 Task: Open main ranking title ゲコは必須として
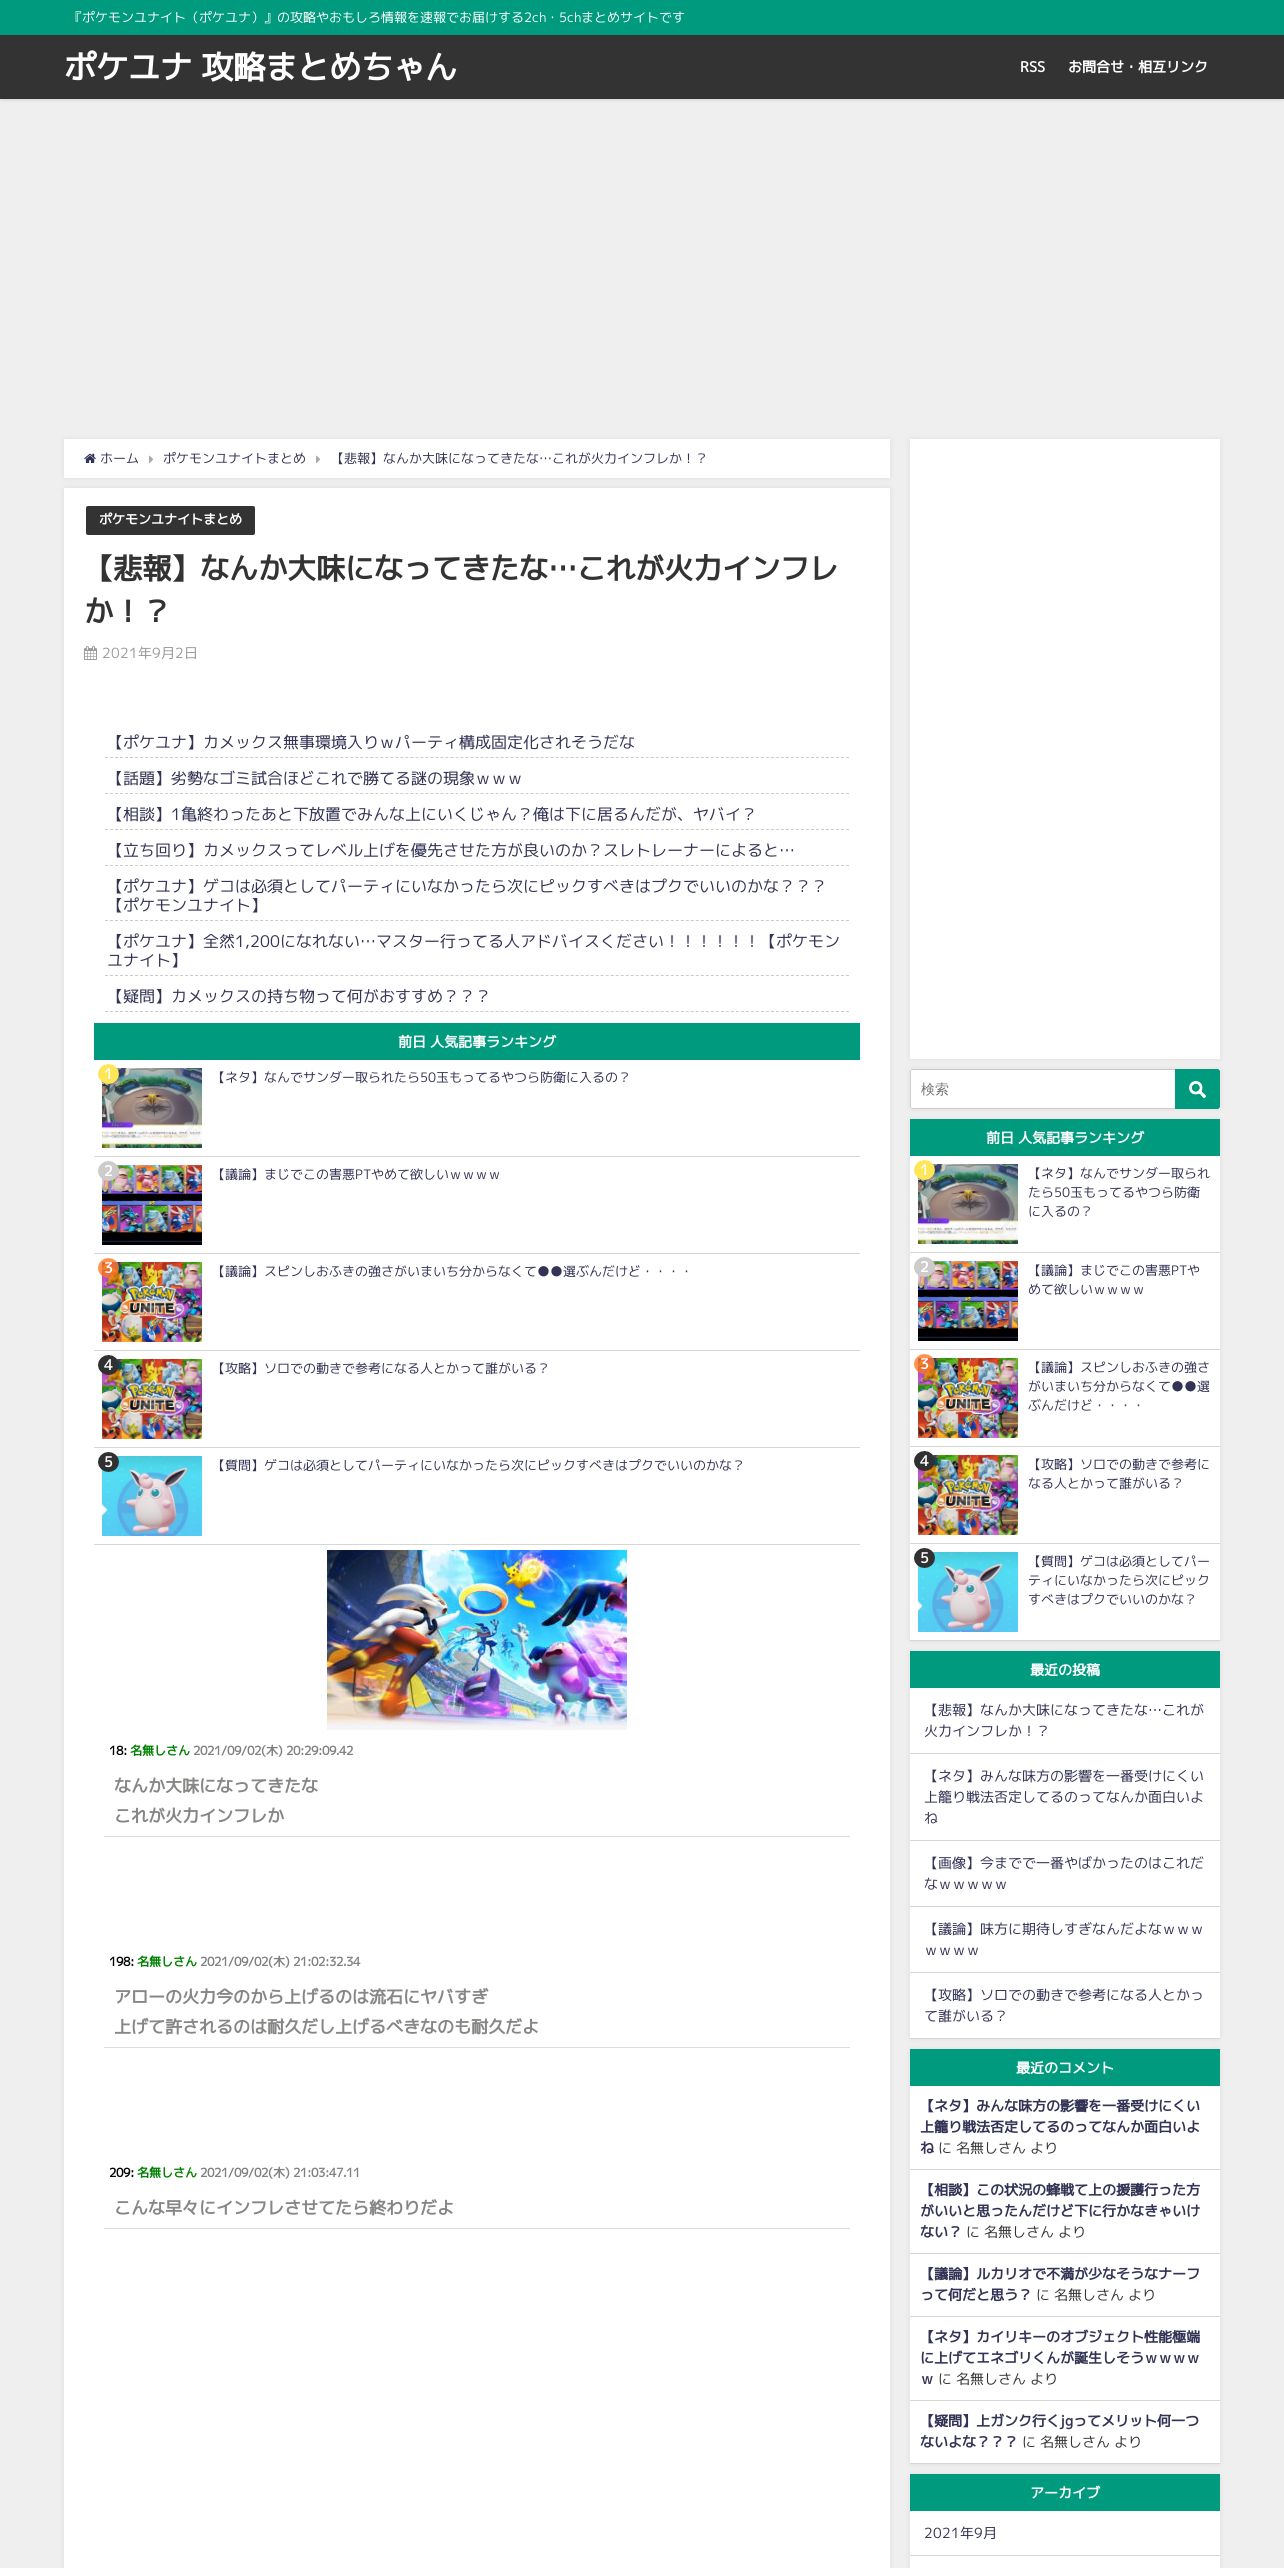click(x=478, y=1465)
